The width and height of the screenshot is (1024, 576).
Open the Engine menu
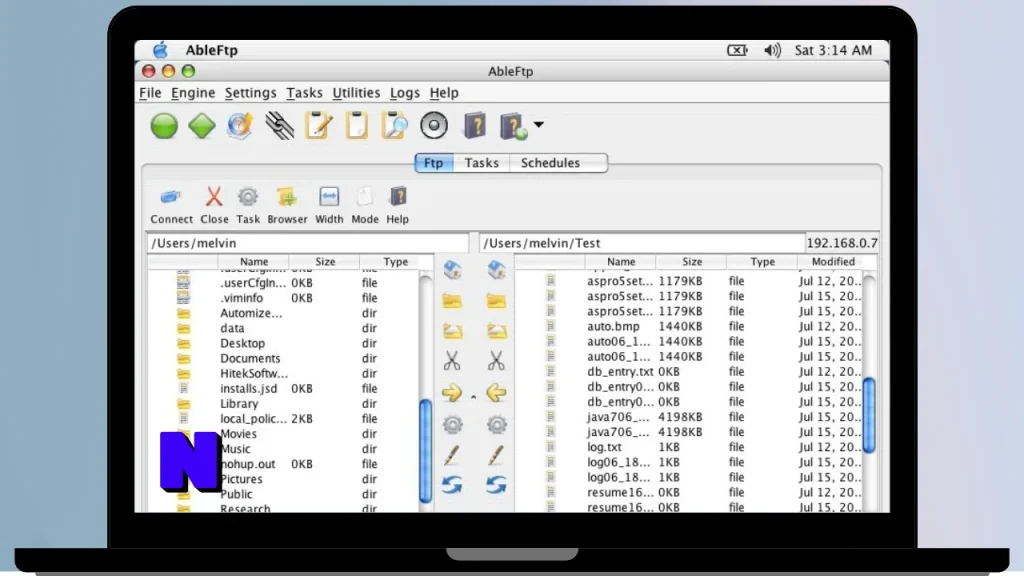pyautogui.click(x=193, y=93)
